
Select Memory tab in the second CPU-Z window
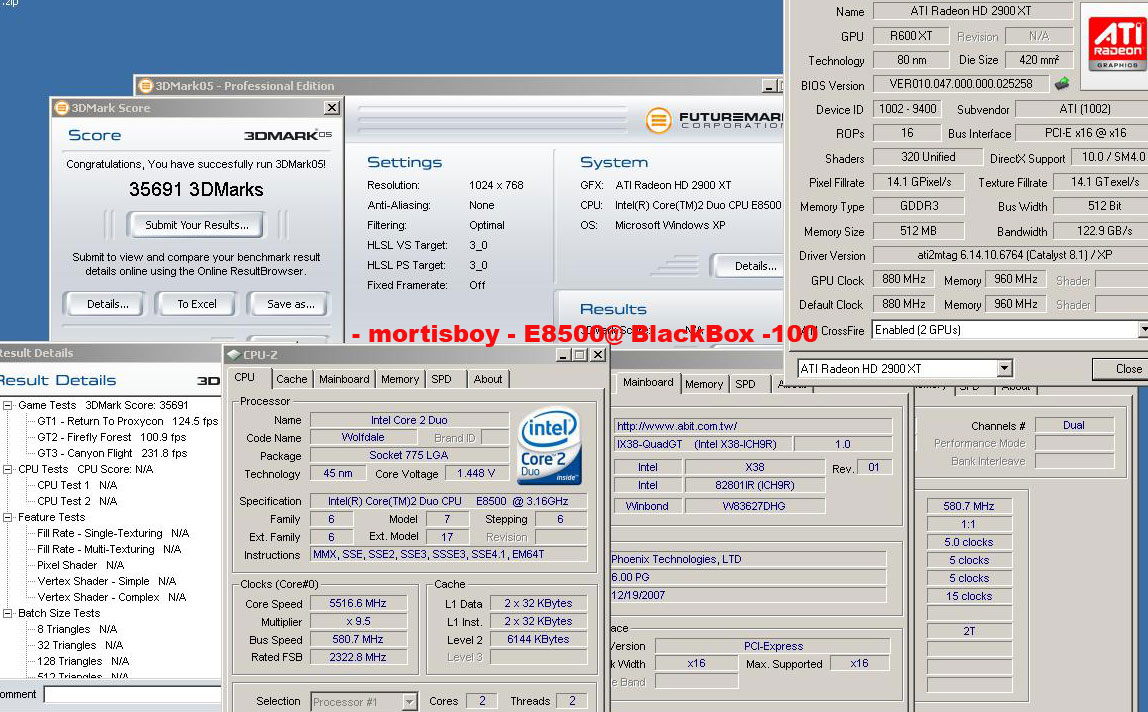coord(704,384)
